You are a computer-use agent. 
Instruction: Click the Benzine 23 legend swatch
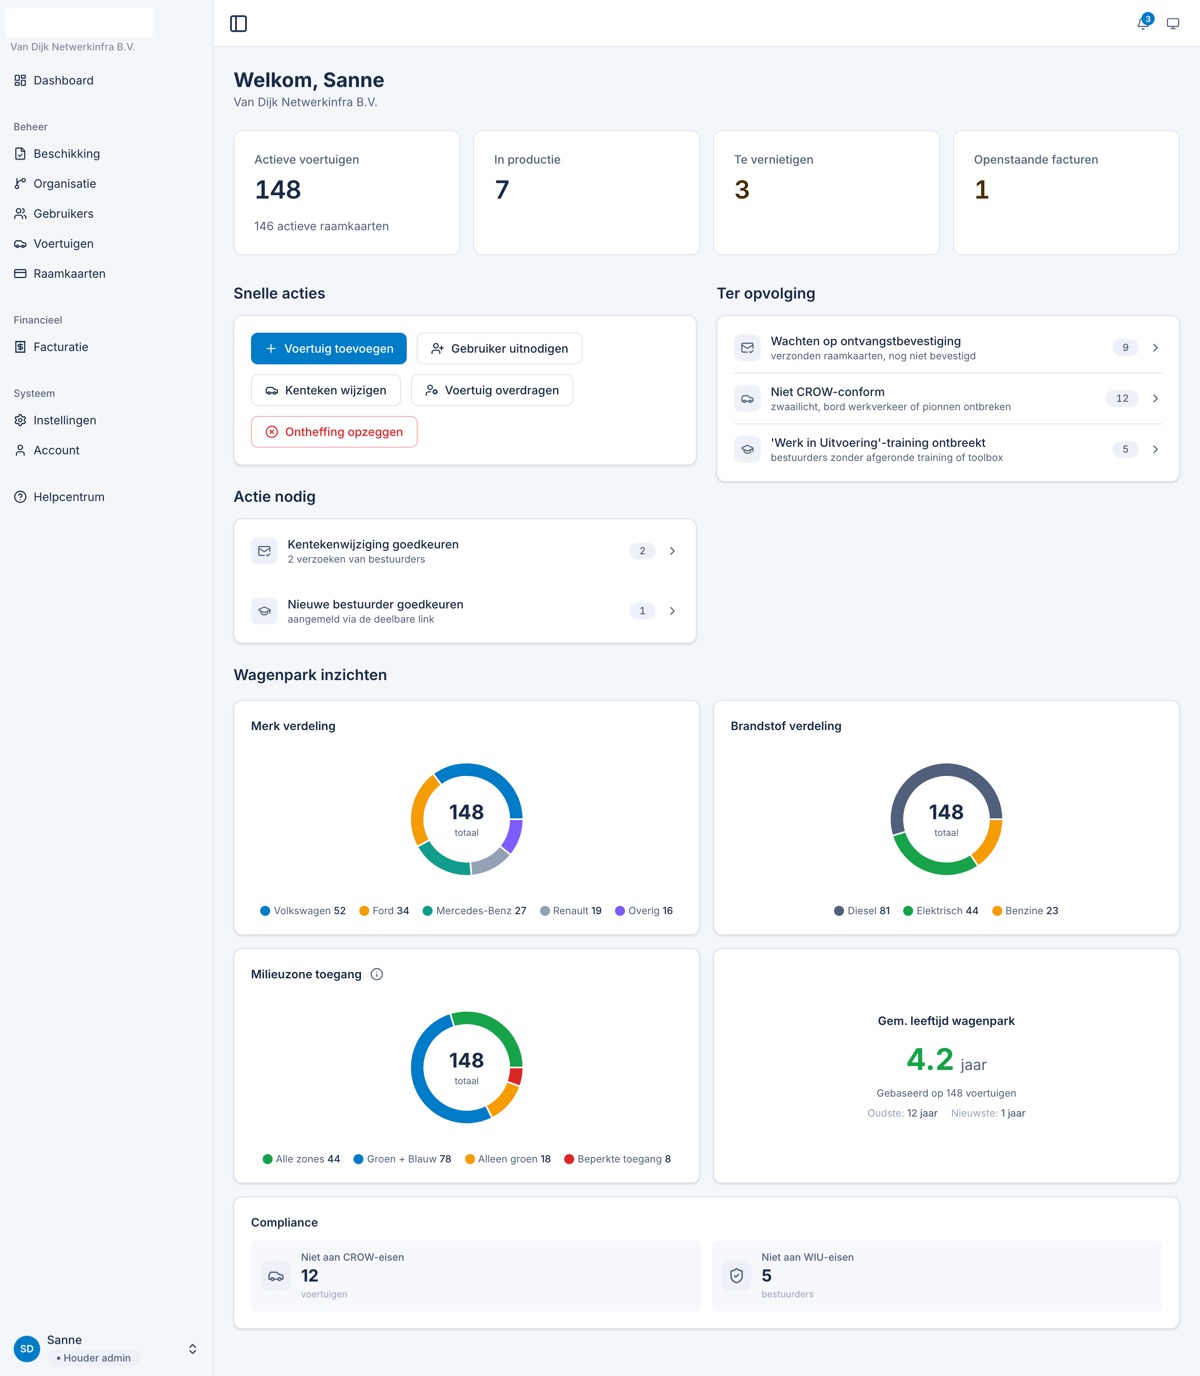[997, 911]
